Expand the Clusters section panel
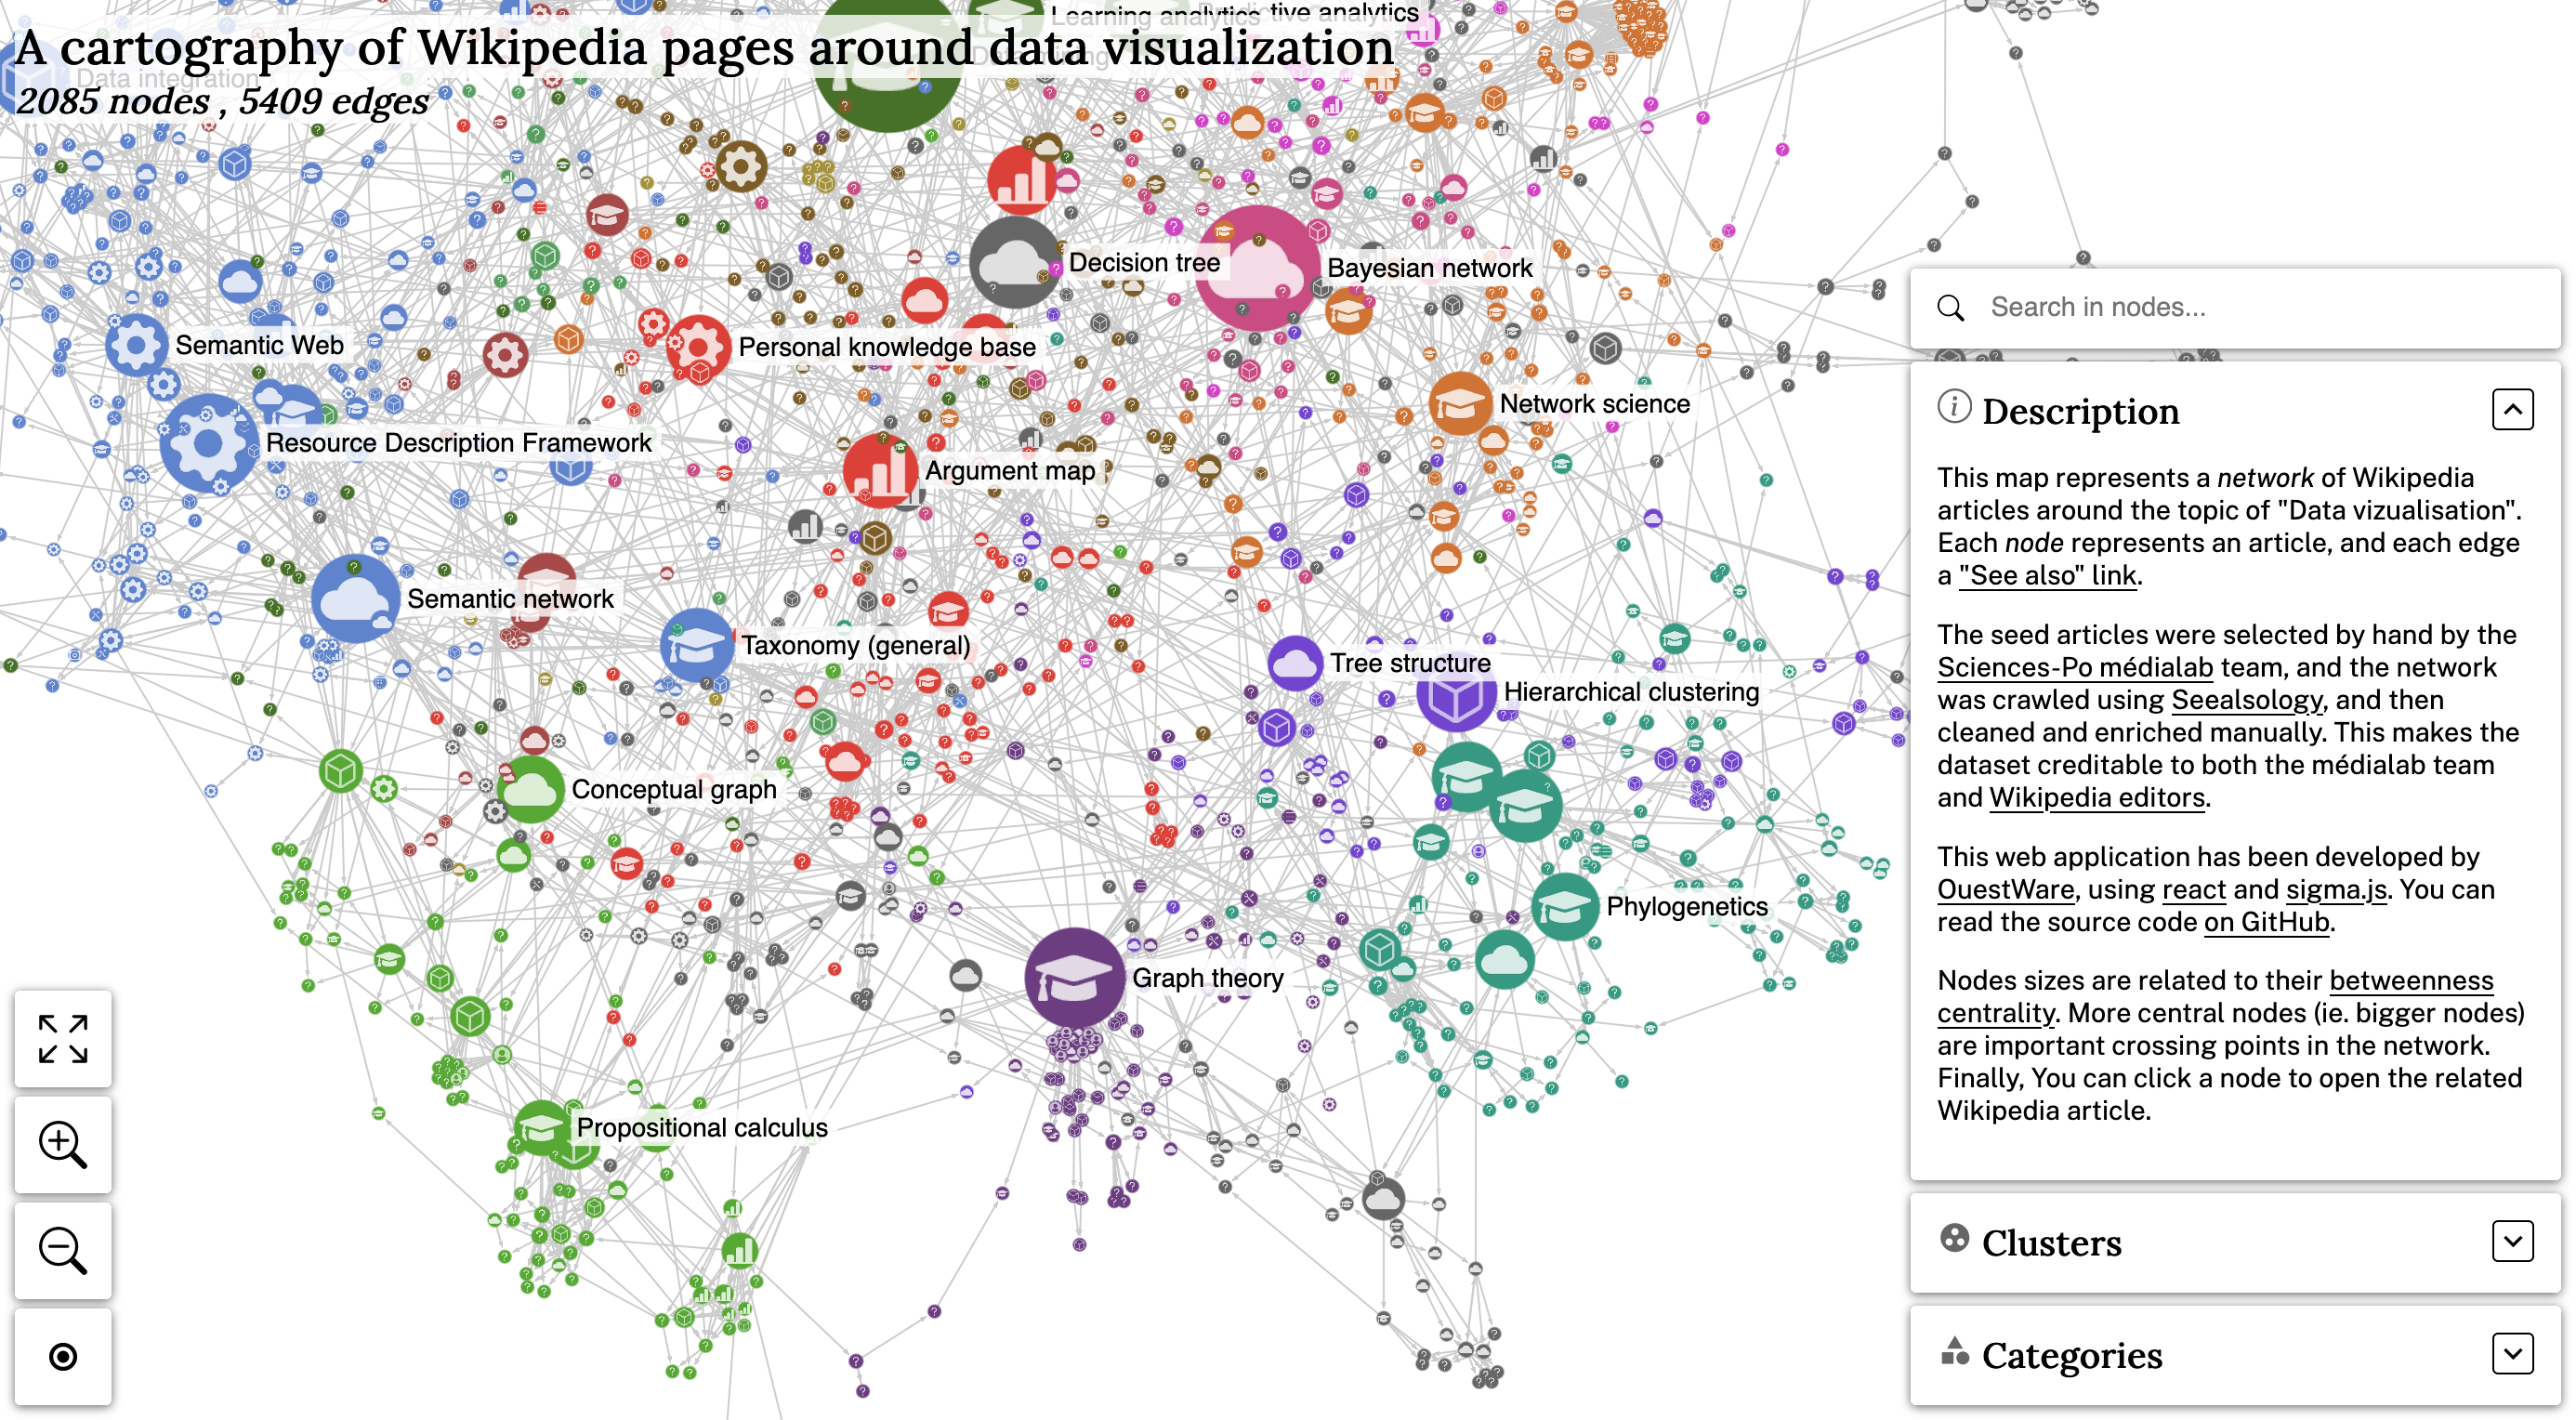This screenshot has width=2576, height=1420. pos(2513,1242)
